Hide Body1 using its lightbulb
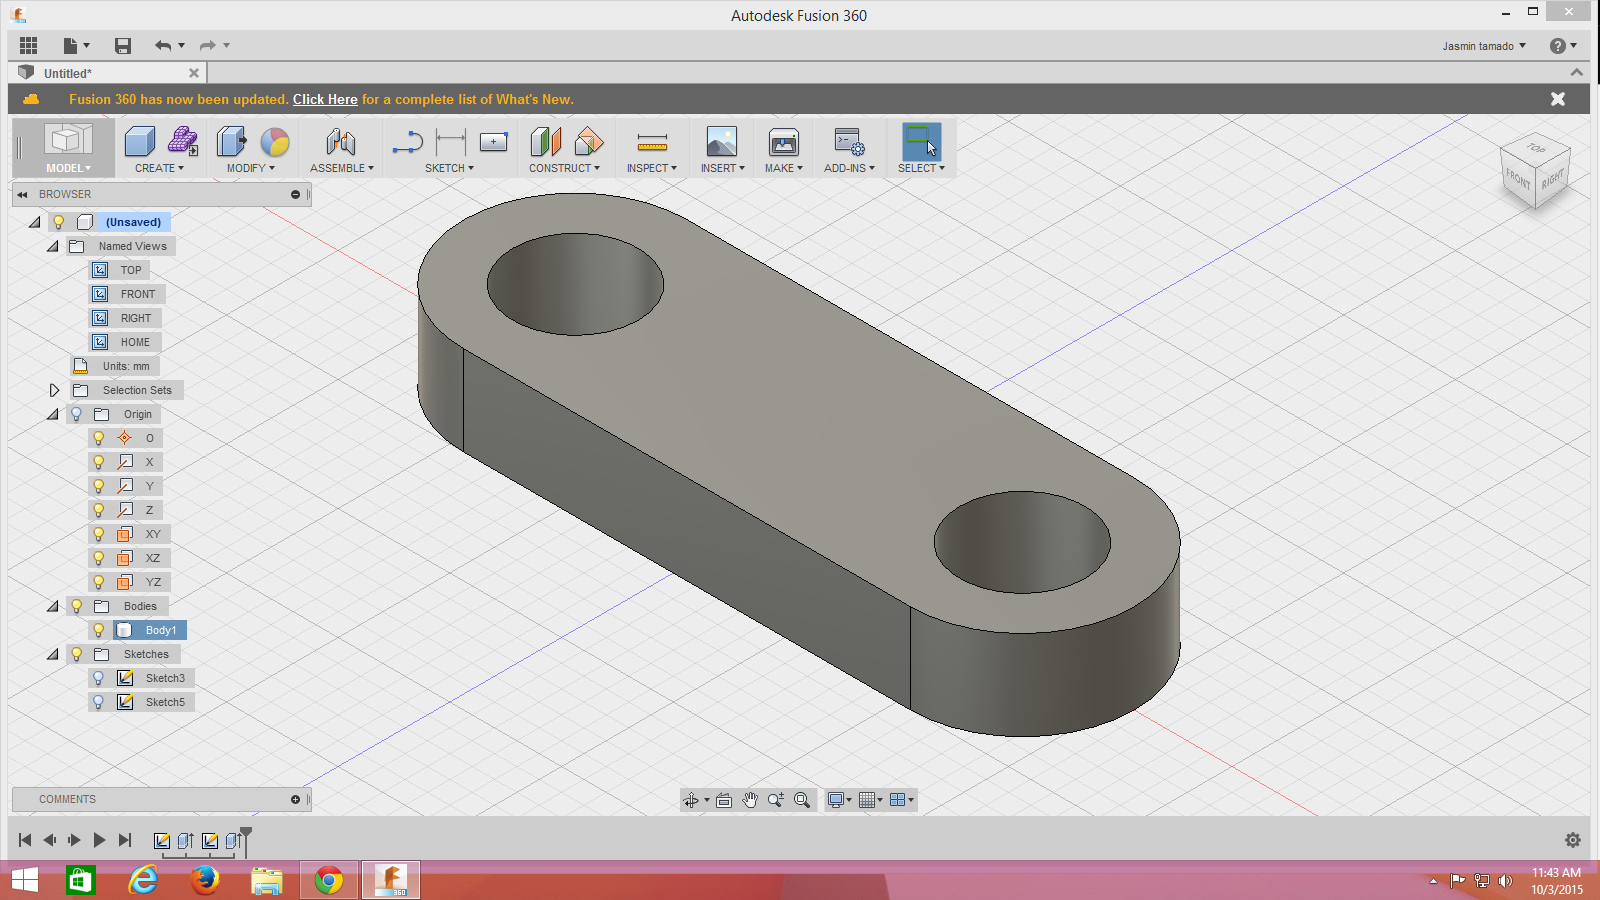Image resolution: width=1600 pixels, height=900 pixels. tap(99, 630)
